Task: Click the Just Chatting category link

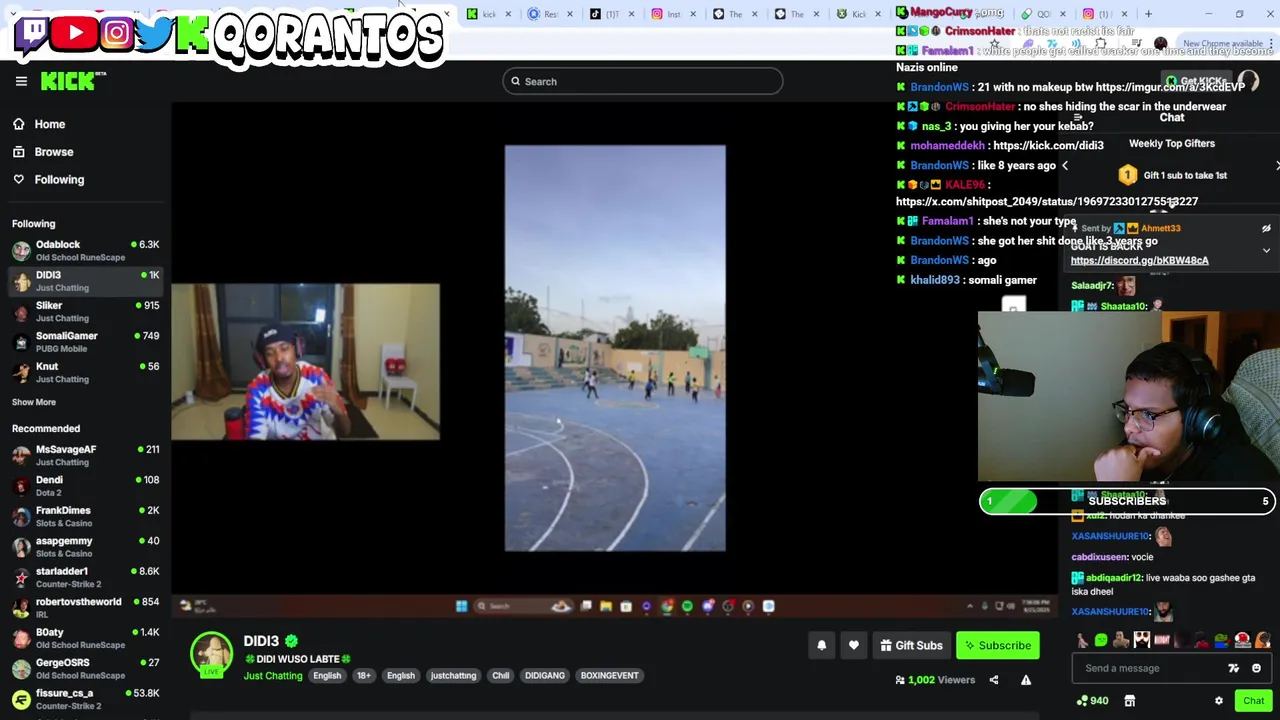Action: [x=273, y=676]
